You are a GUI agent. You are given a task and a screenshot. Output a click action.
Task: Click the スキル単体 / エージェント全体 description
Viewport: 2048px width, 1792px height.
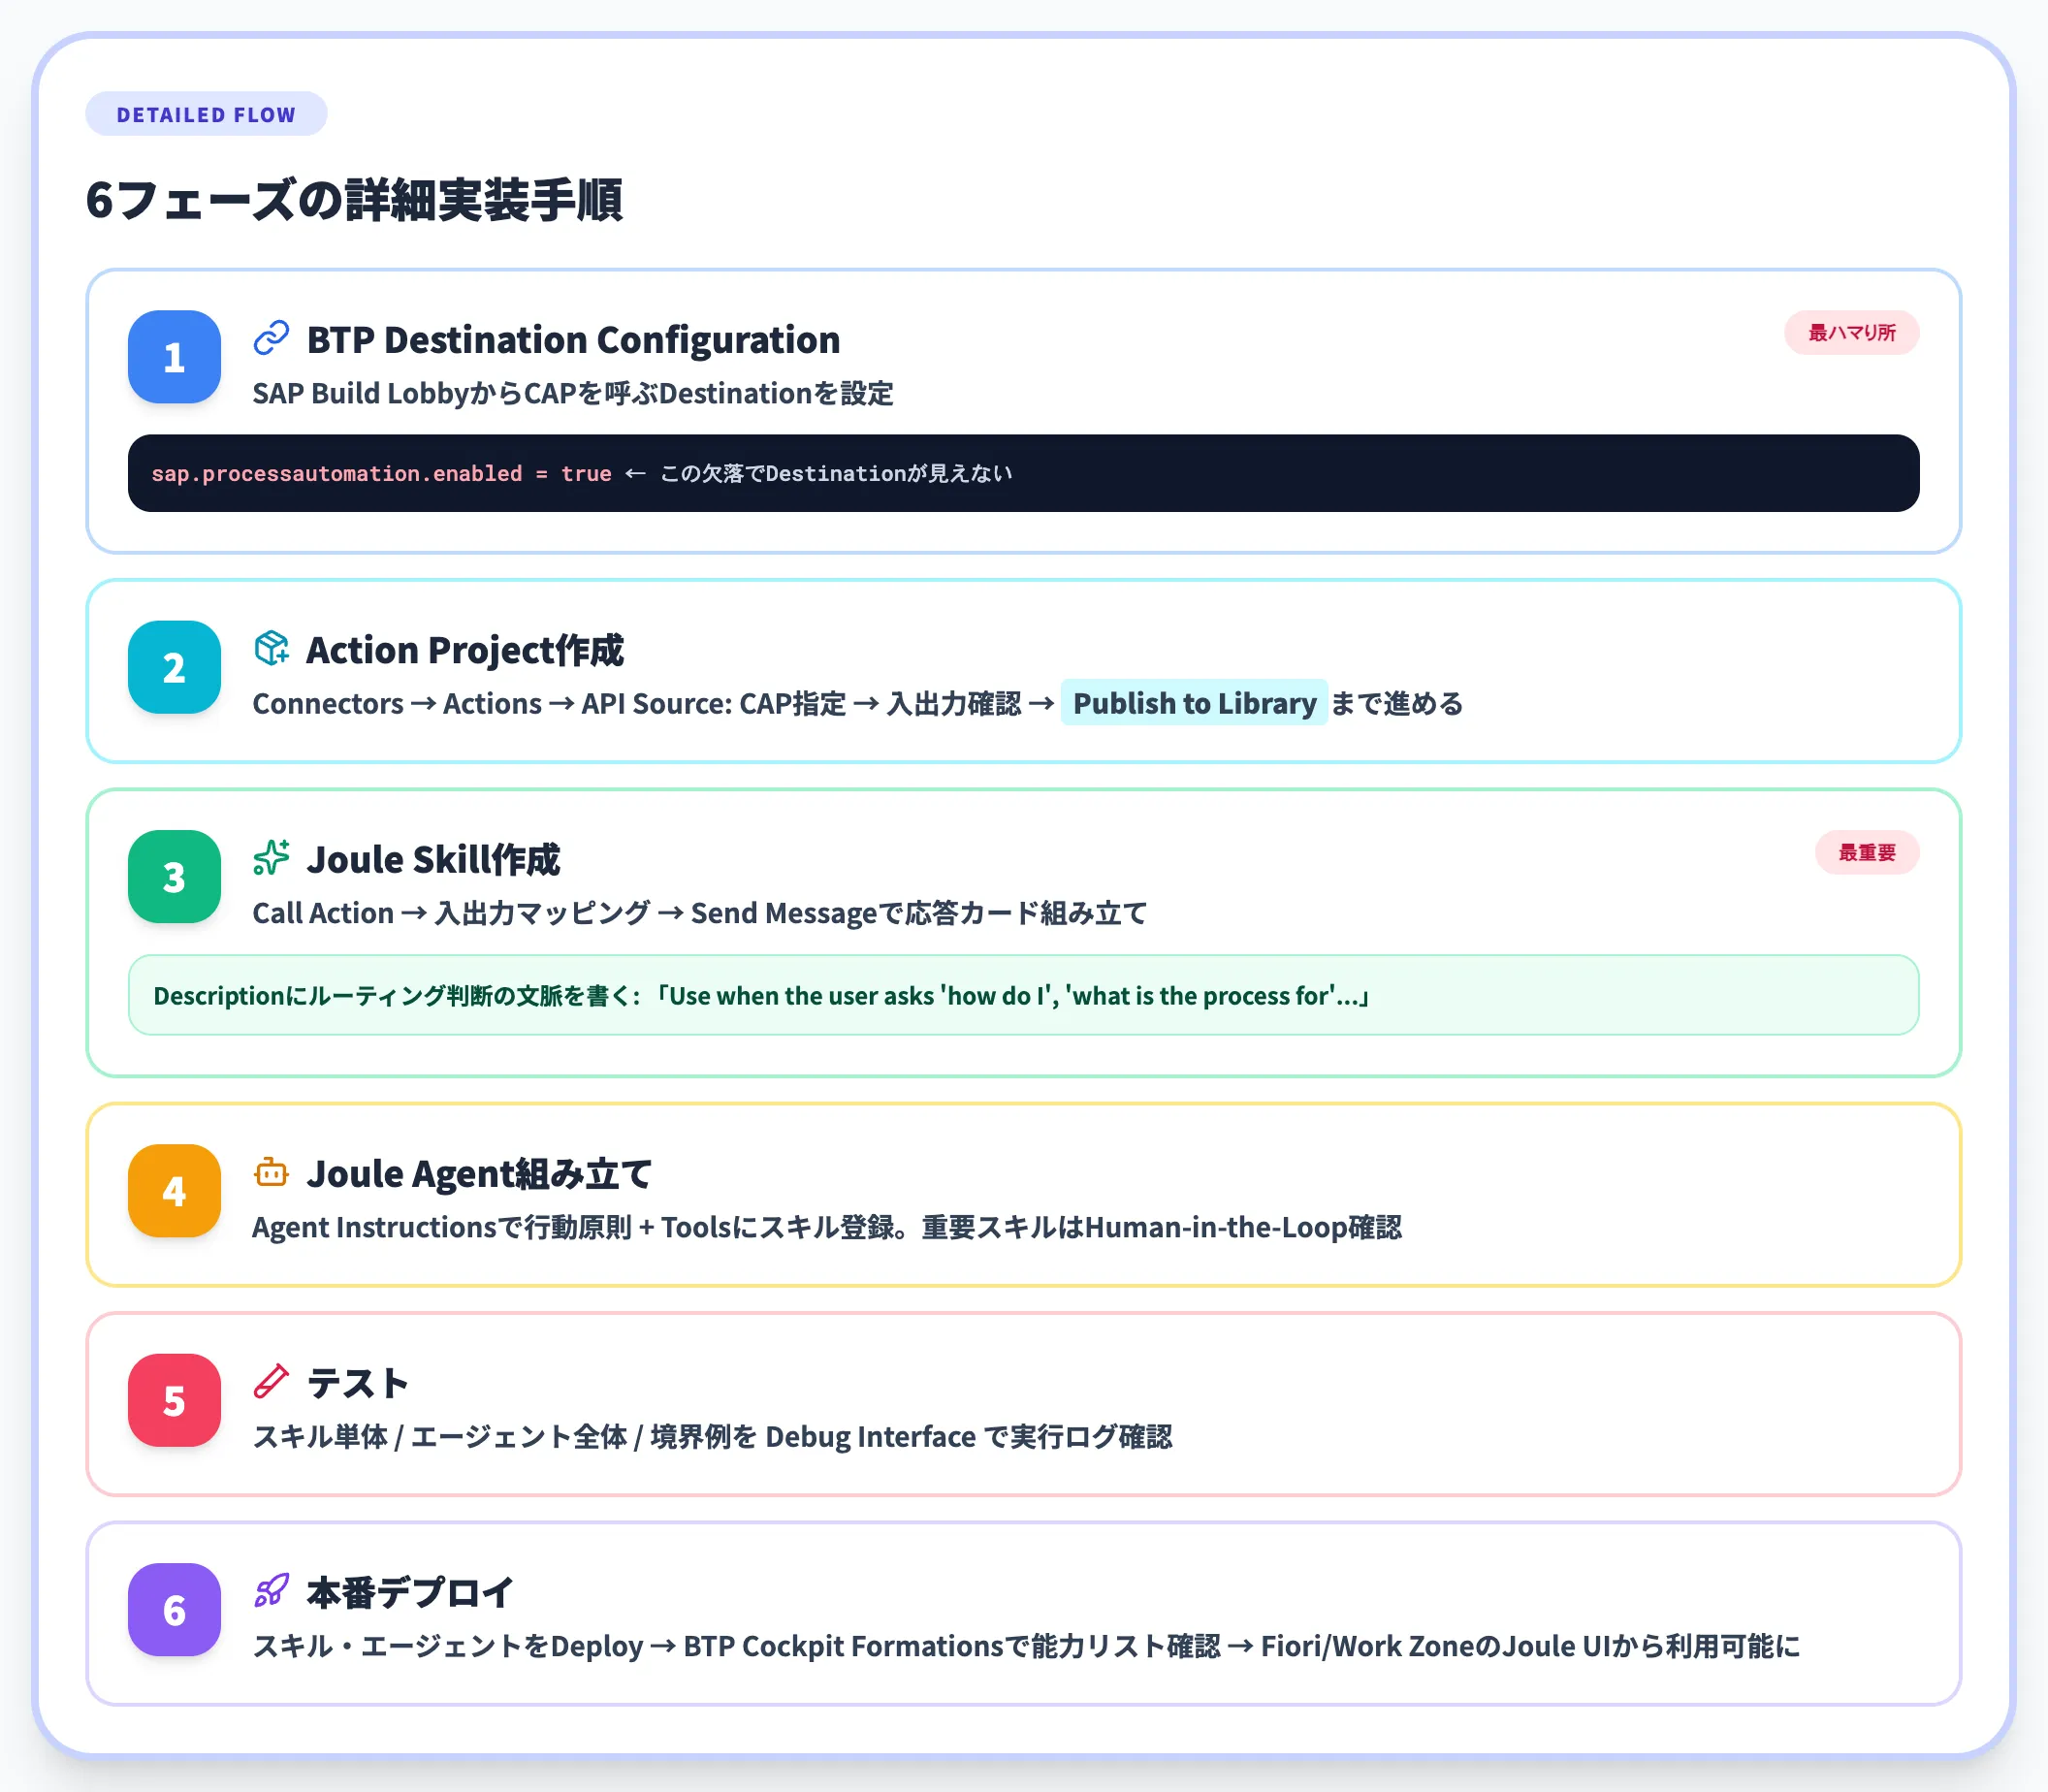(x=712, y=1437)
